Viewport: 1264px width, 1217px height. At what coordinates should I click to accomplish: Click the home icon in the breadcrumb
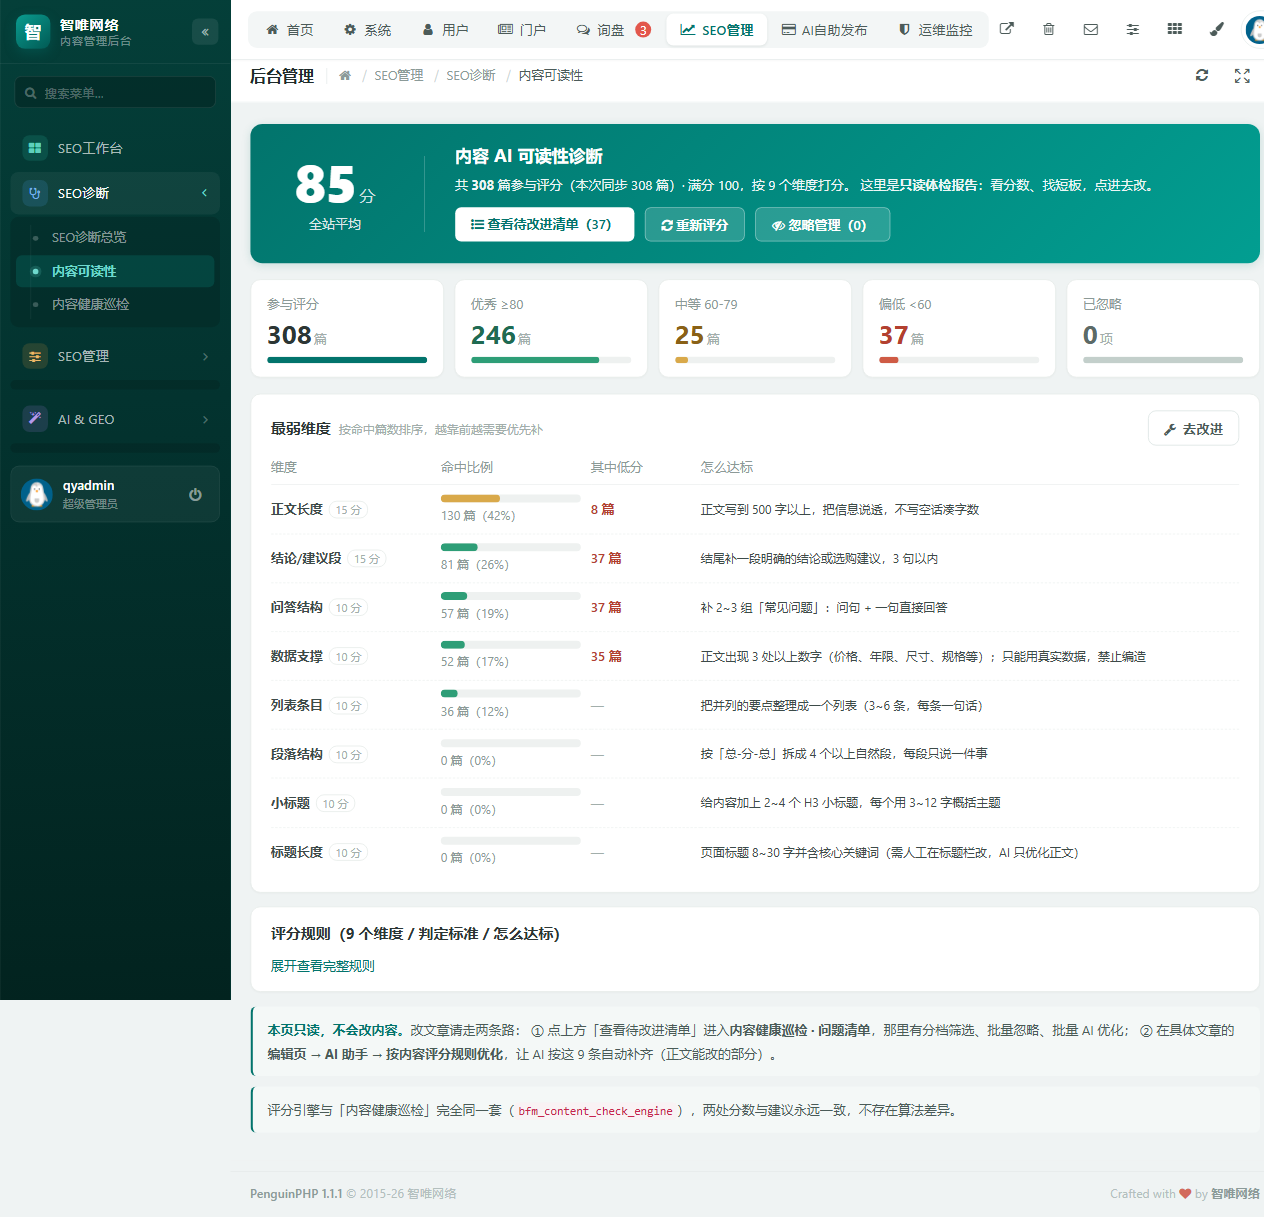pos(345,75)
